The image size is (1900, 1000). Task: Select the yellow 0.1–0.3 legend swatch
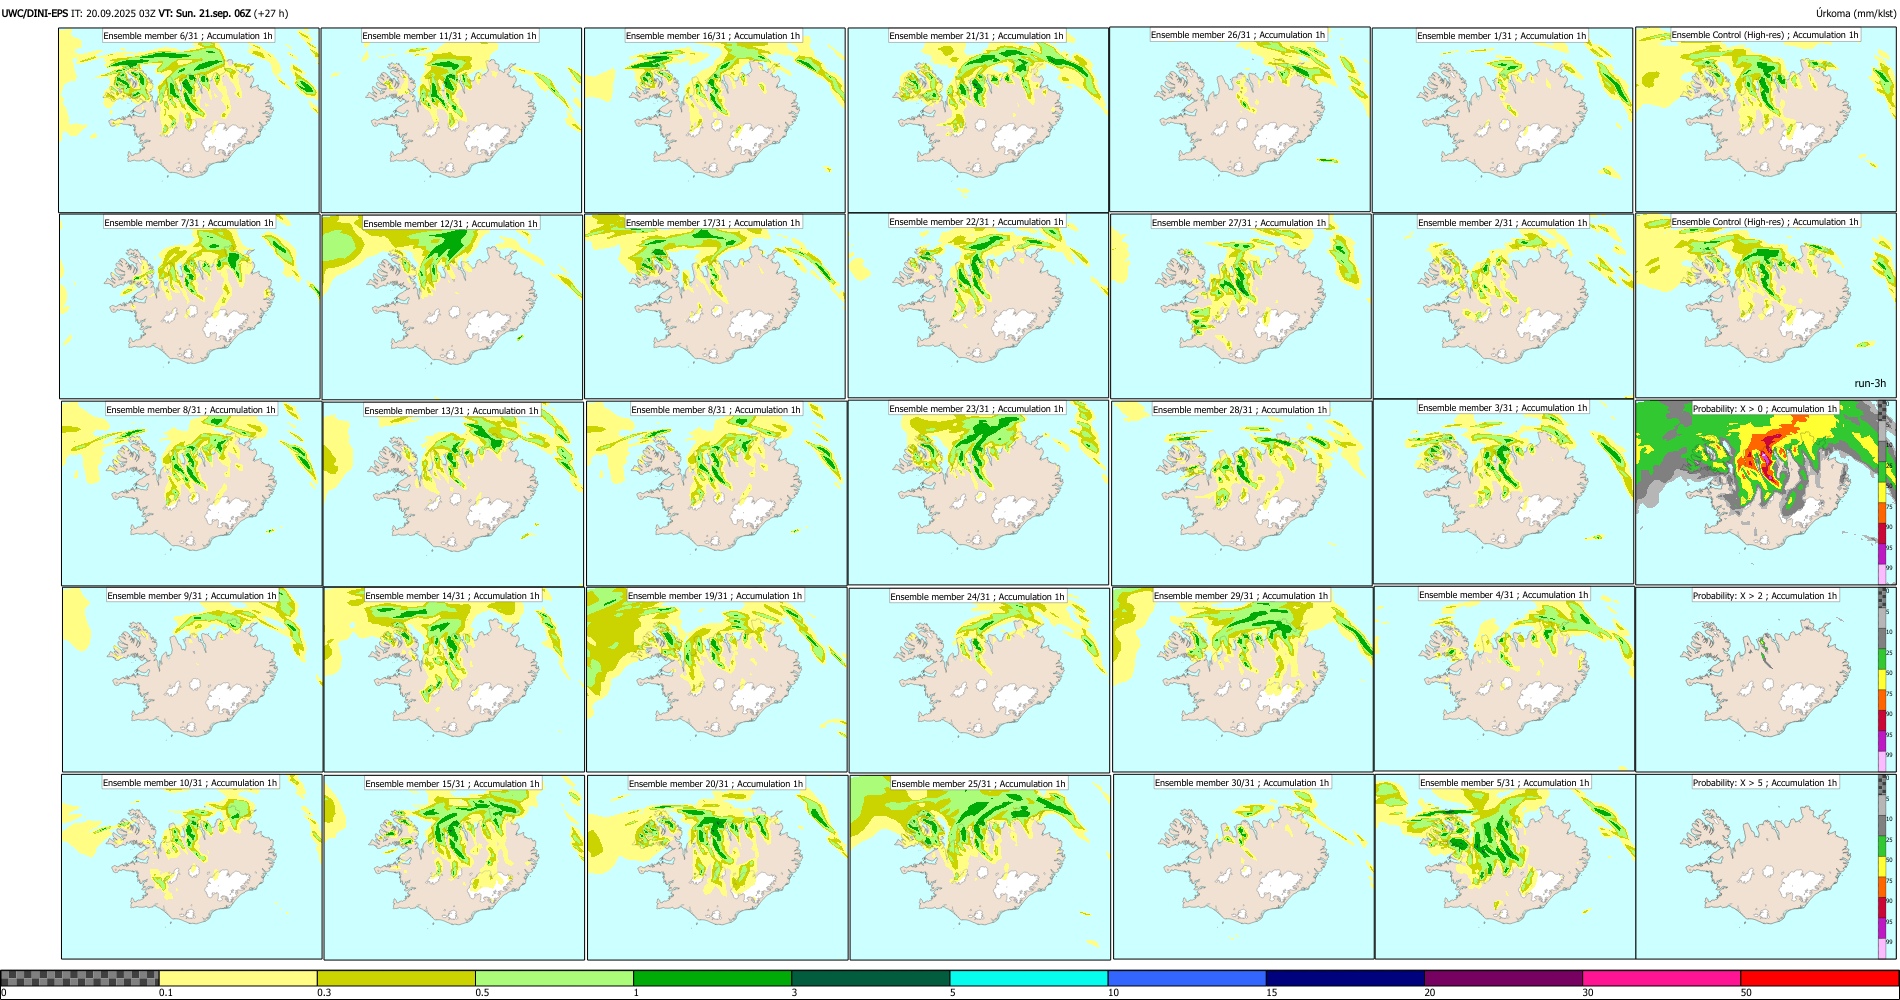pyautogui.click(x=238, y=978)
